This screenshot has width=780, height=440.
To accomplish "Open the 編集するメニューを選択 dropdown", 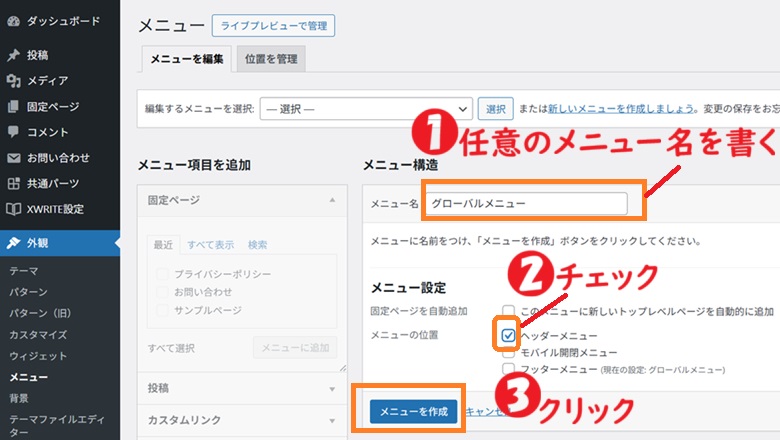I will point(366,109).
